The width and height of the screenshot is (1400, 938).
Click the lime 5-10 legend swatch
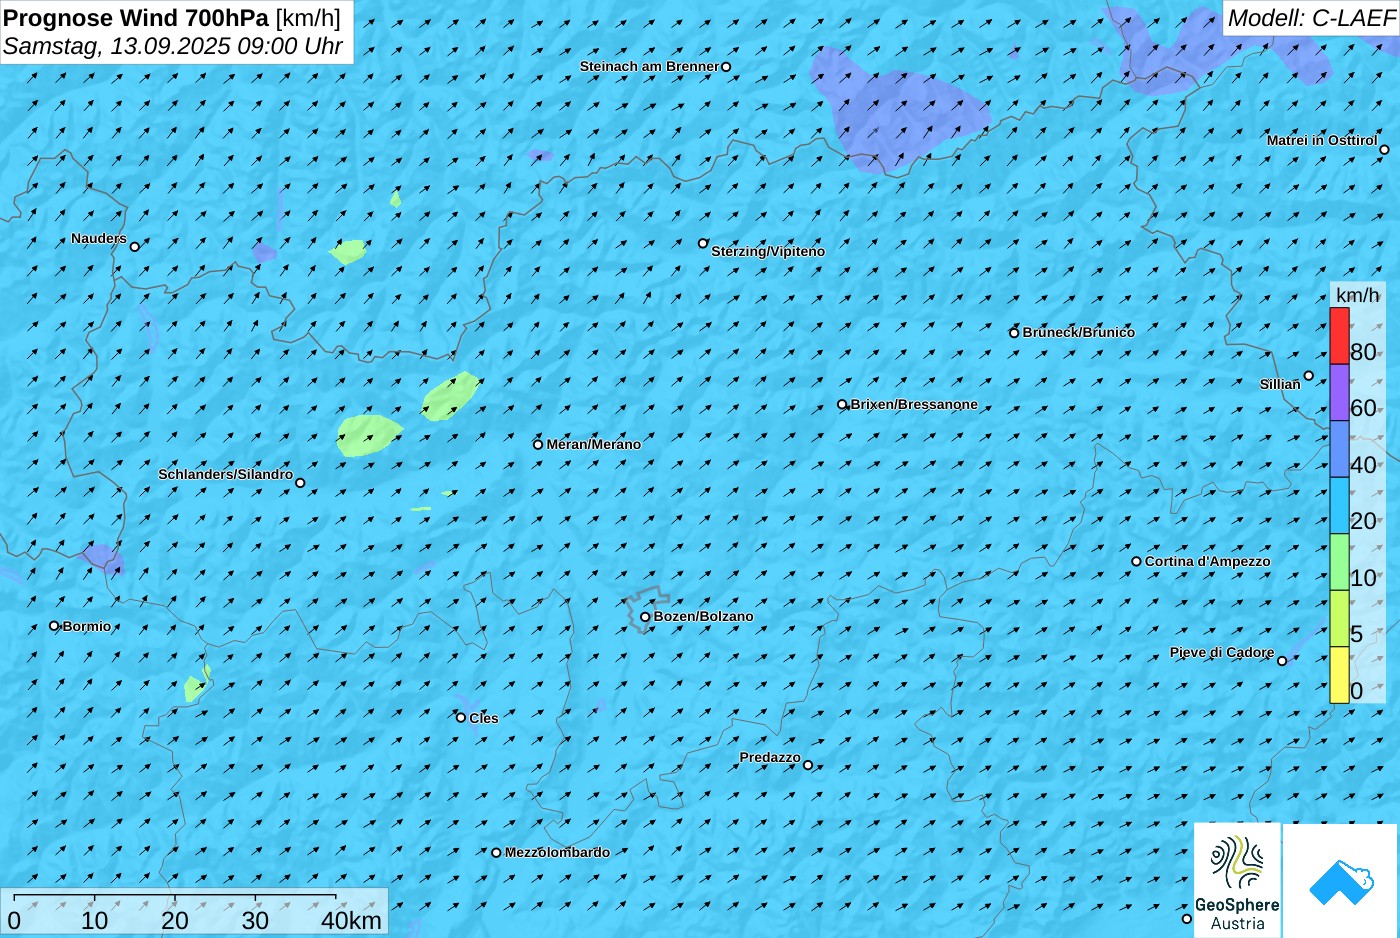[1339, 618]
